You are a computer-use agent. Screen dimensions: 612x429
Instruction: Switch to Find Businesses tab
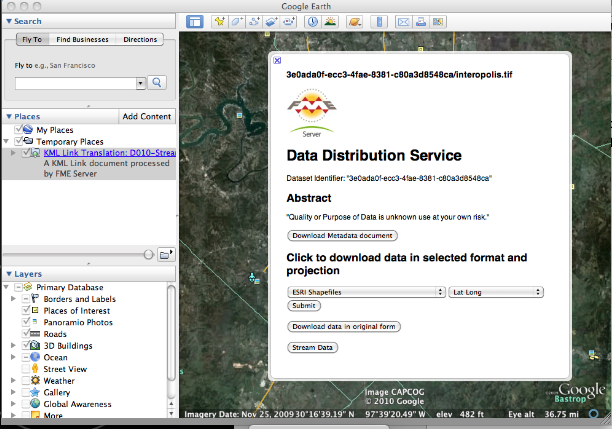tap(82, 39)
